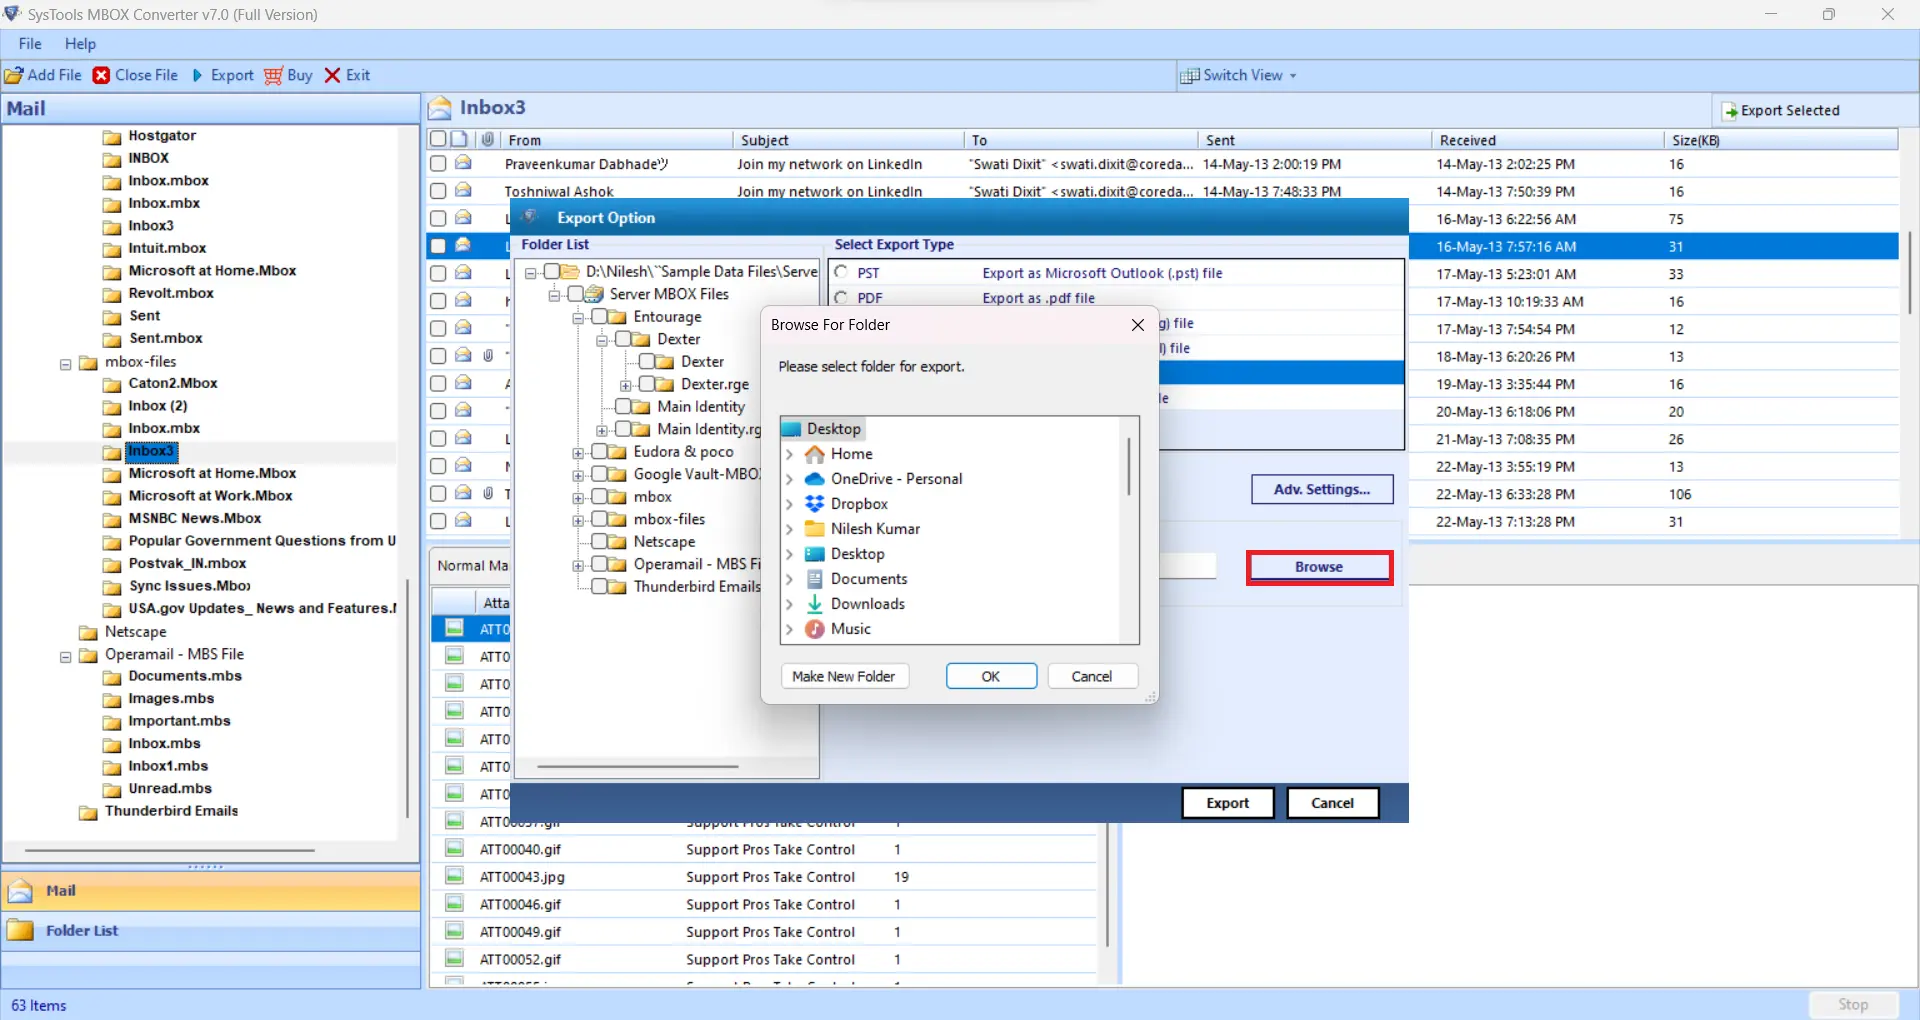Check the Entourage folder checkbox

pyautogui.click(x=599, y=316)
